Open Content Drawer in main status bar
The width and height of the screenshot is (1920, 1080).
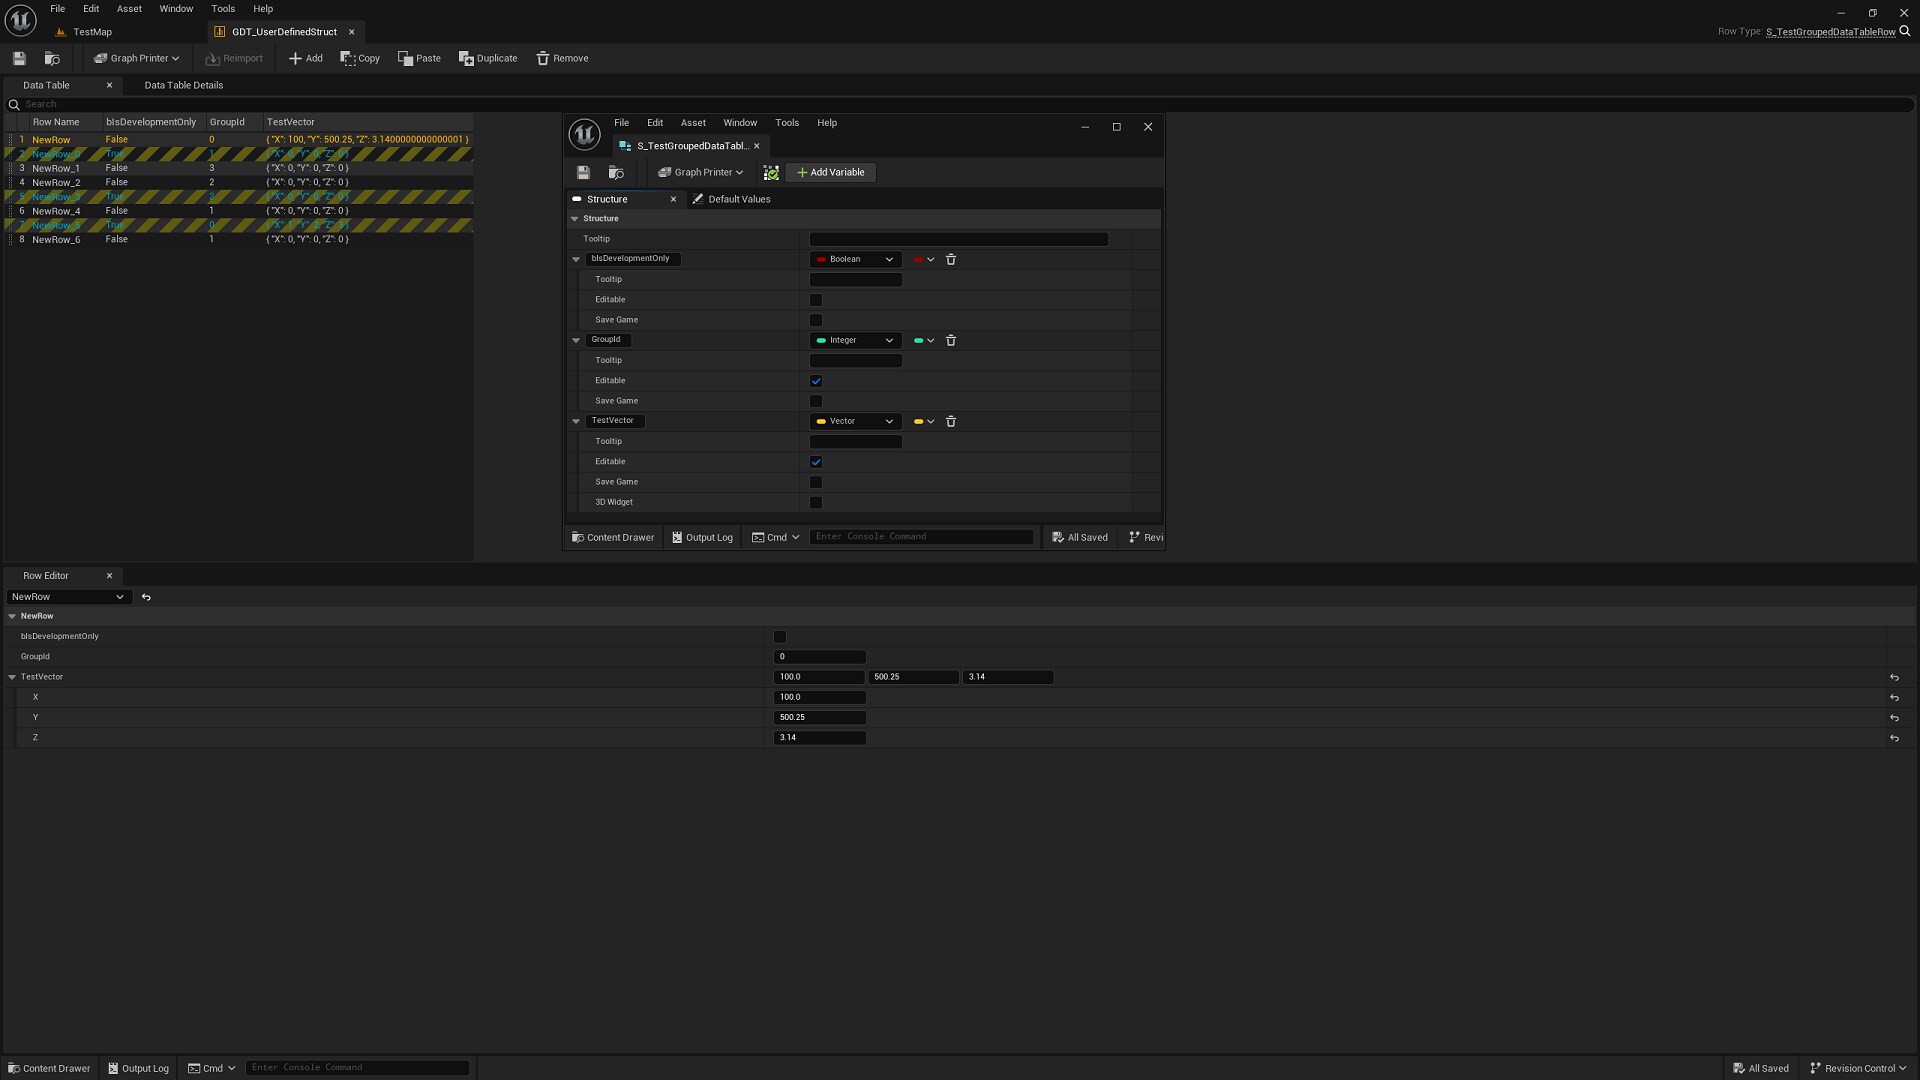click(49, 1068)
